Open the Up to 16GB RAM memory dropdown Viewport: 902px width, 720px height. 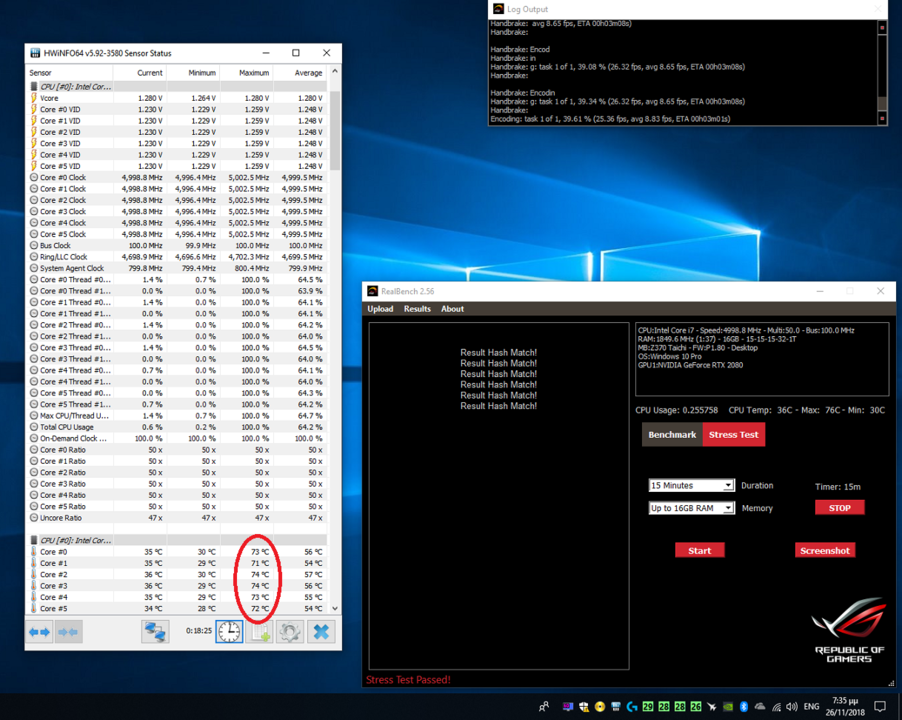point(691,508)
